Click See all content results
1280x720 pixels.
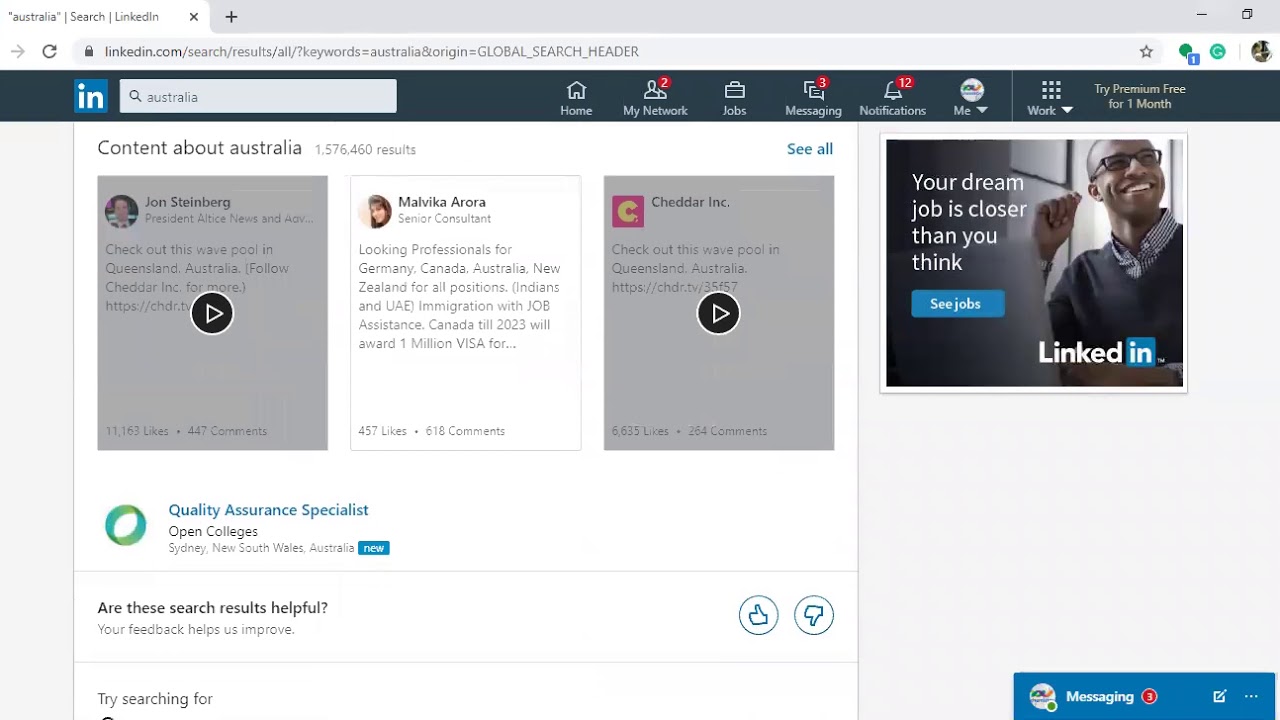coord(810,149)
